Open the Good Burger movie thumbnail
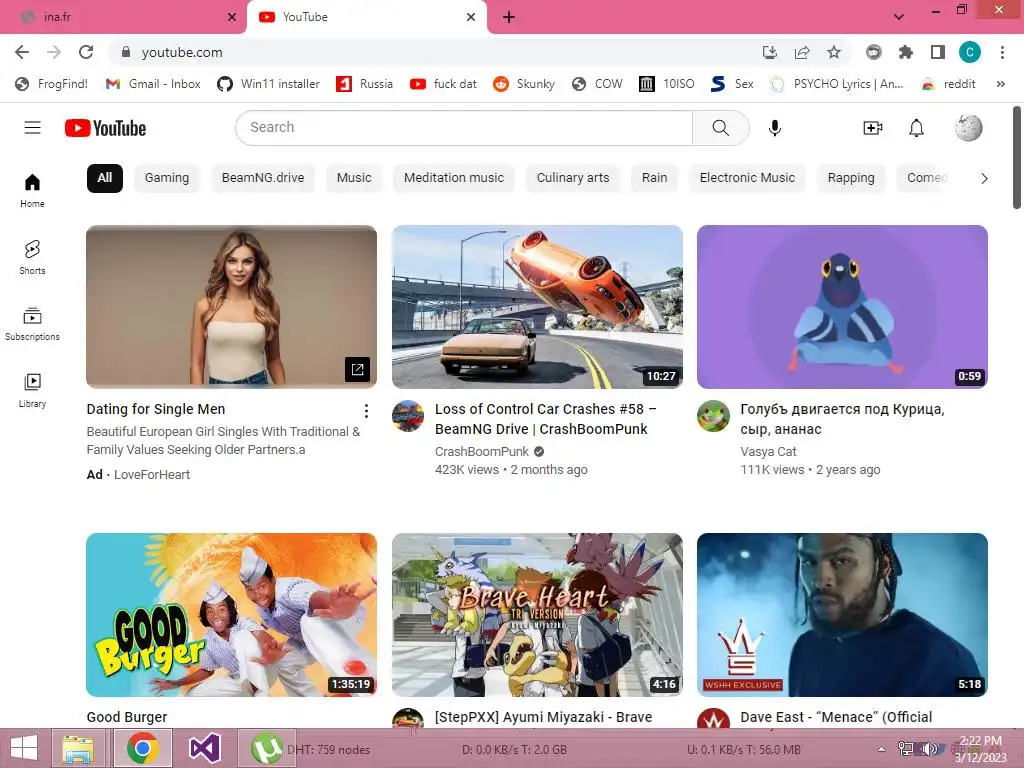1024x768 pixels. coord(231,615)
